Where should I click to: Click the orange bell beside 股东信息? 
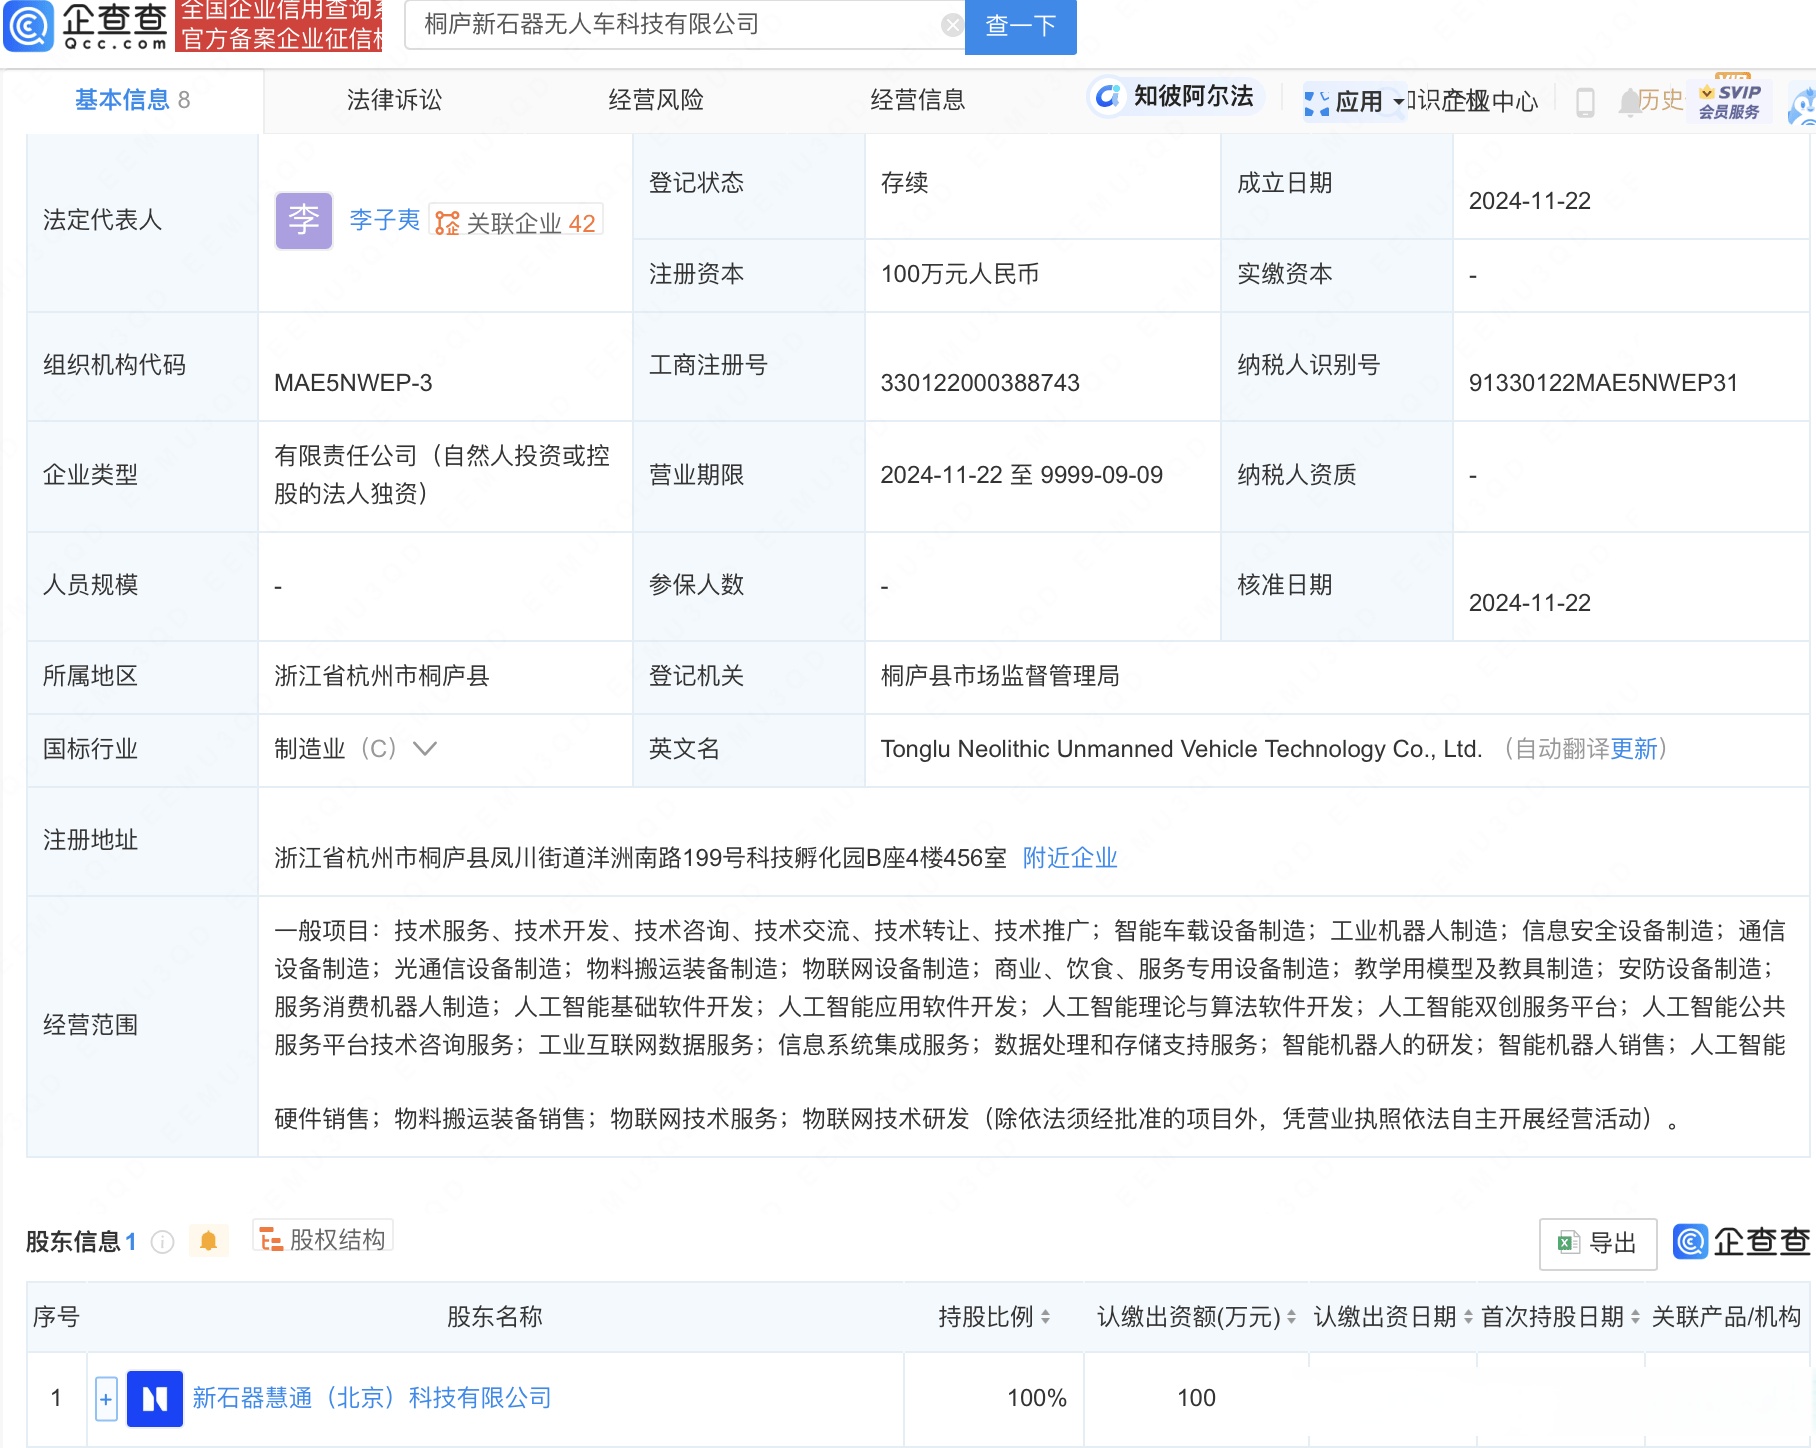pyautogui.click(x=209, y=1239)
